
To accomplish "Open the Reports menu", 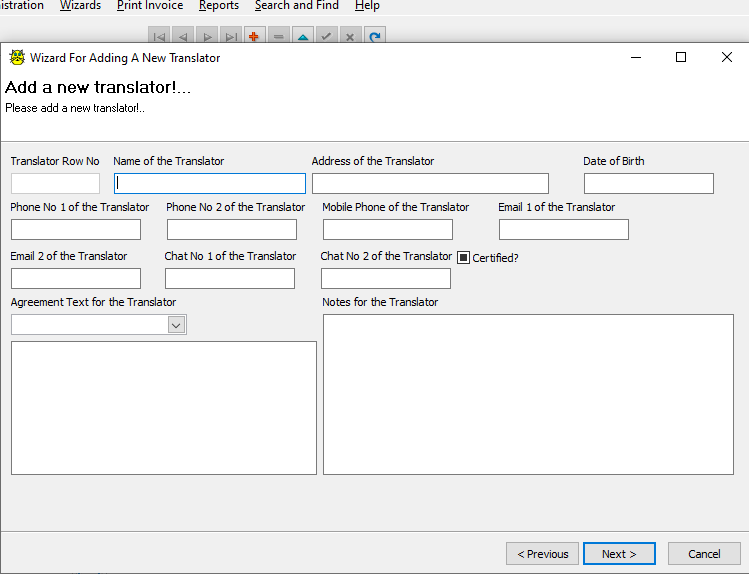I will pos(219,5).
